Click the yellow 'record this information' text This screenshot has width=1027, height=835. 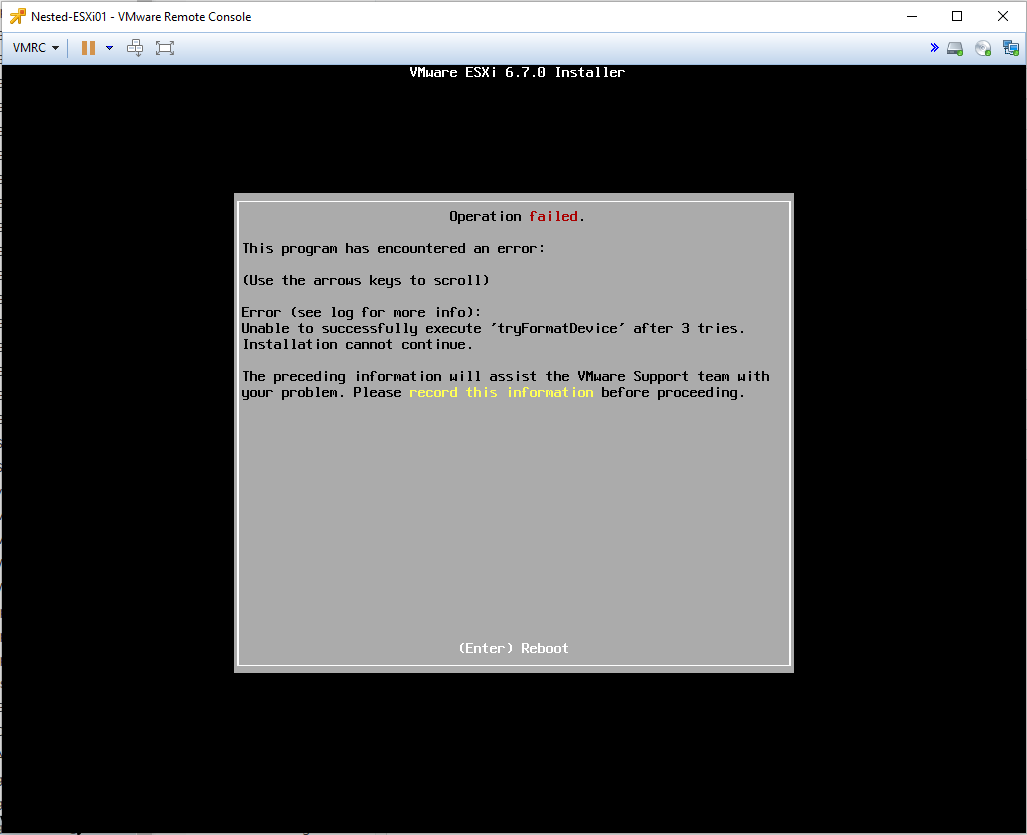[501, 393]
